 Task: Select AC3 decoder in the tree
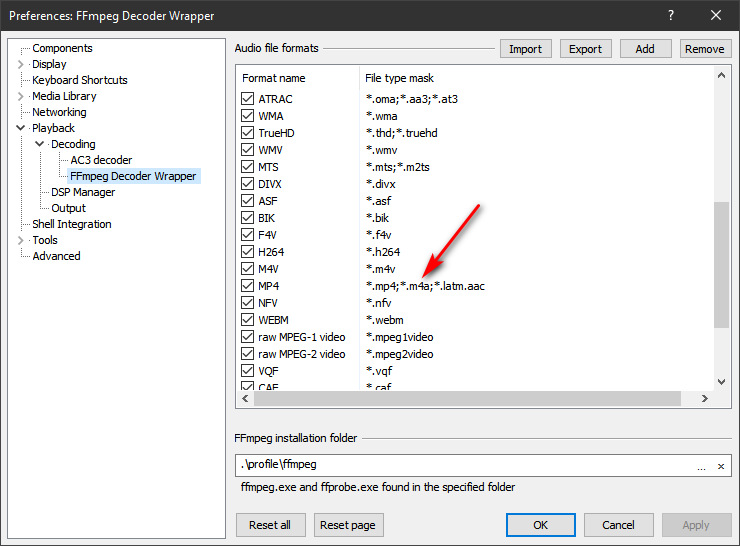[101, 160]
